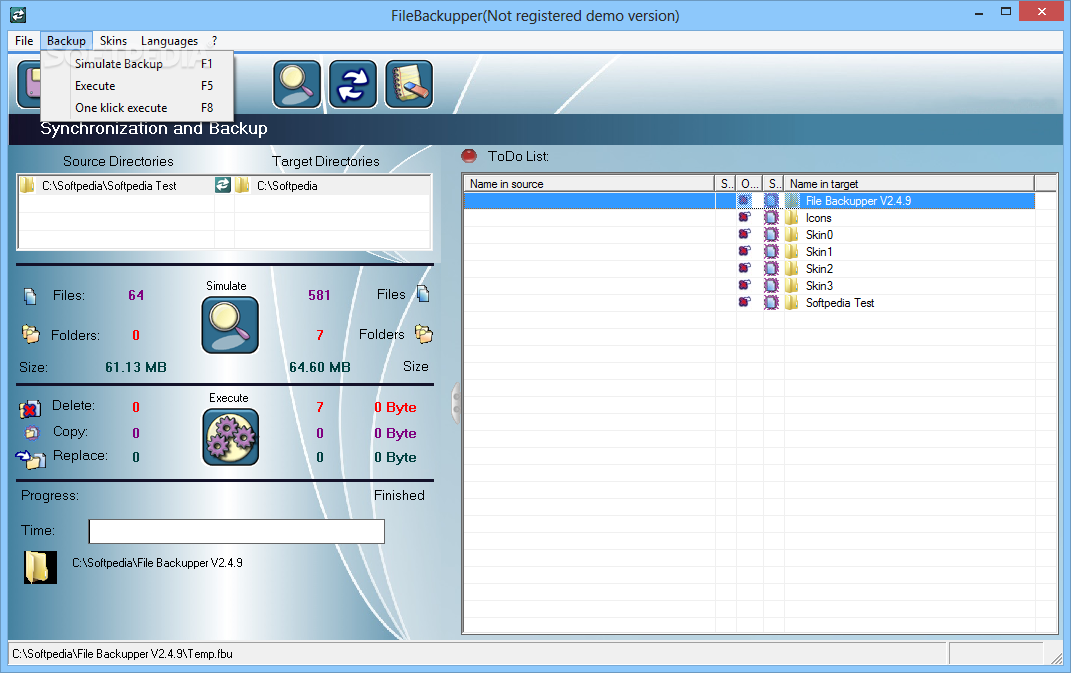Viewport: 1071px width, 673px height.
Task: Open the question mark help menu
Action: pyautogui.click(x=214, y=41)
